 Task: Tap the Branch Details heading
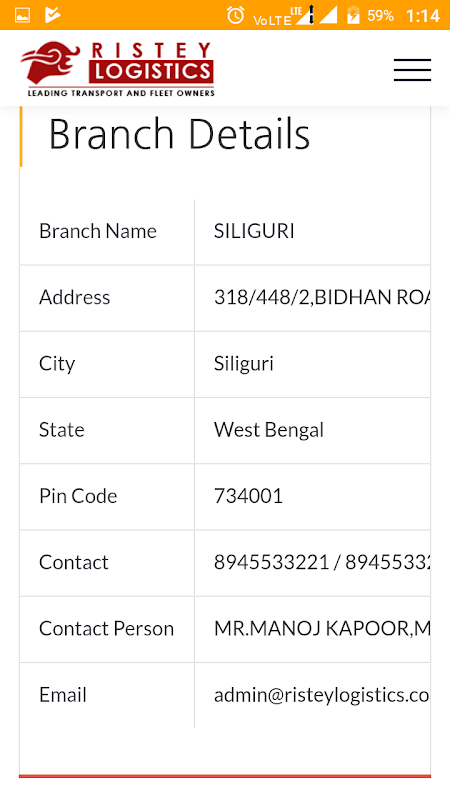click(x=179, y=134)
